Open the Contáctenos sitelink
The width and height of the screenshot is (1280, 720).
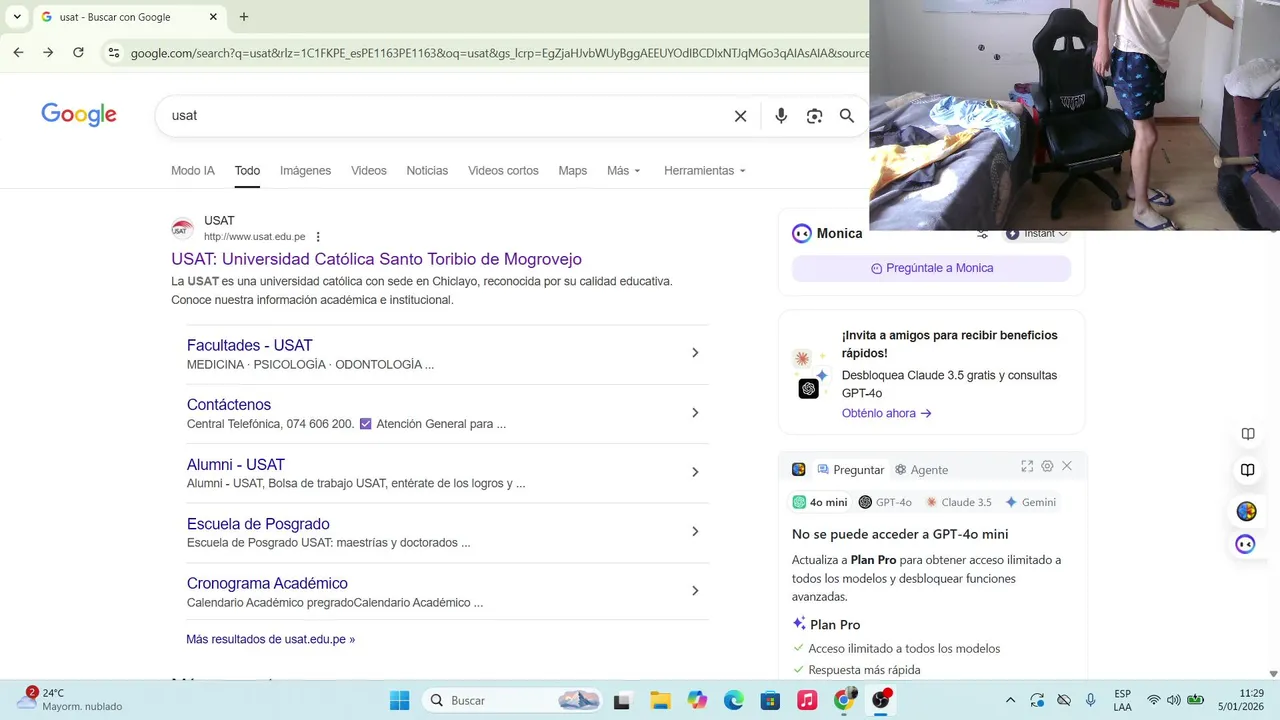[229, 405]
